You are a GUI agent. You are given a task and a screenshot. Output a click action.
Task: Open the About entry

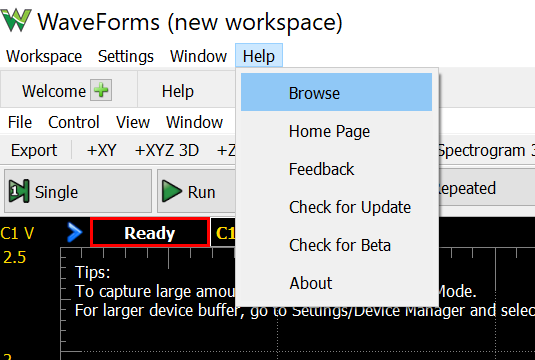(x=336, y=283)
